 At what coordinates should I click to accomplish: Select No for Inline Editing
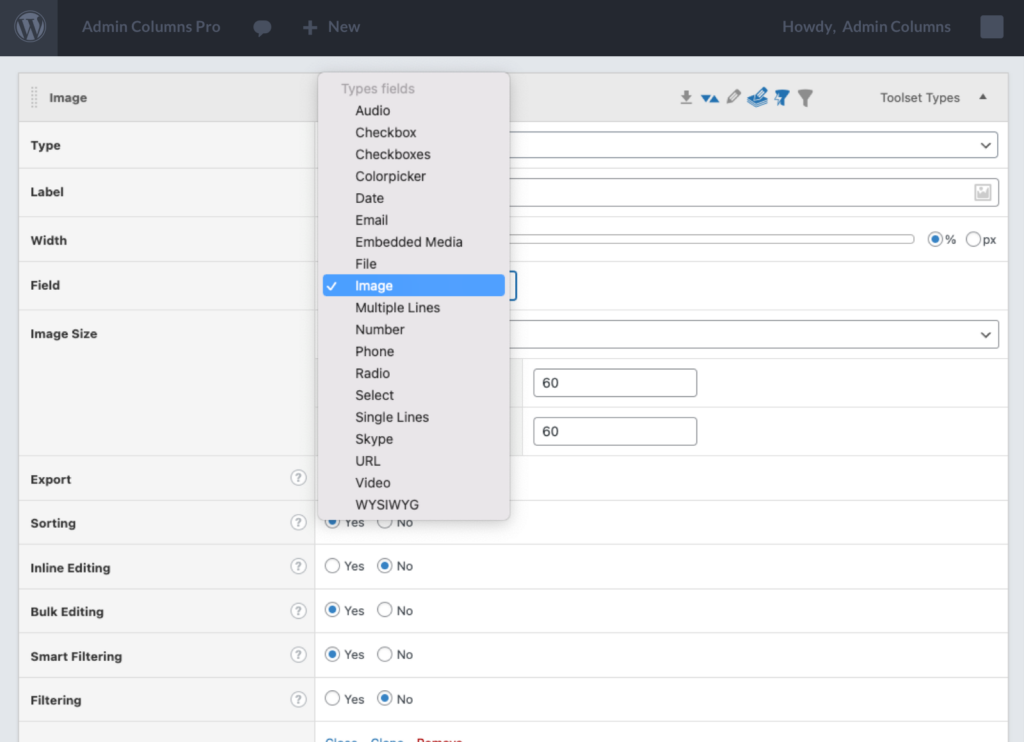385,566
